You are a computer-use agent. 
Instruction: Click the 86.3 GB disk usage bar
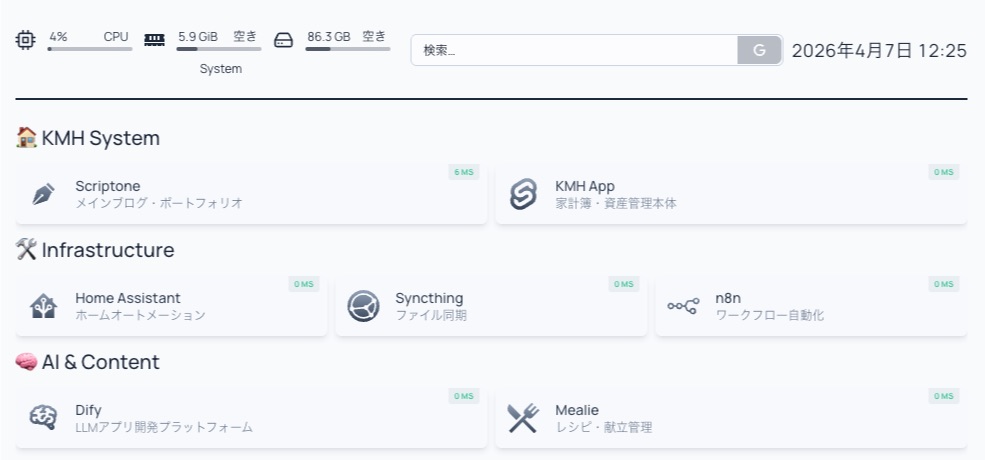pos(347,48)
